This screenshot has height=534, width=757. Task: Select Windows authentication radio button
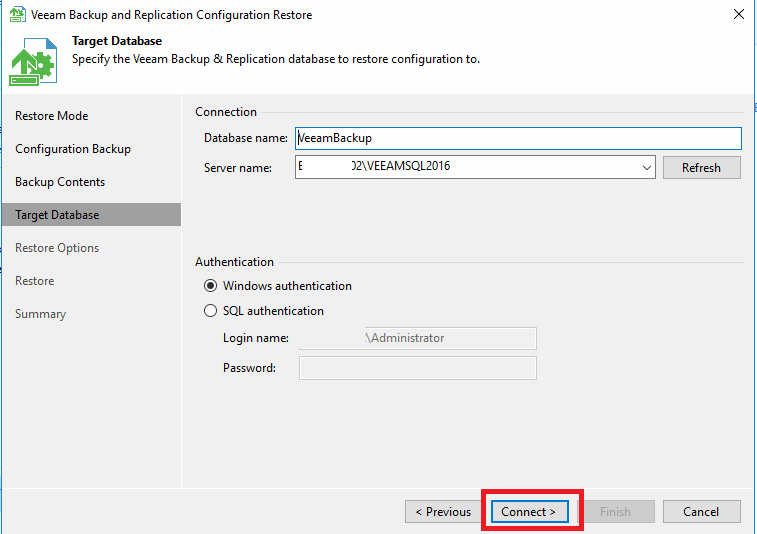point(210,286)
